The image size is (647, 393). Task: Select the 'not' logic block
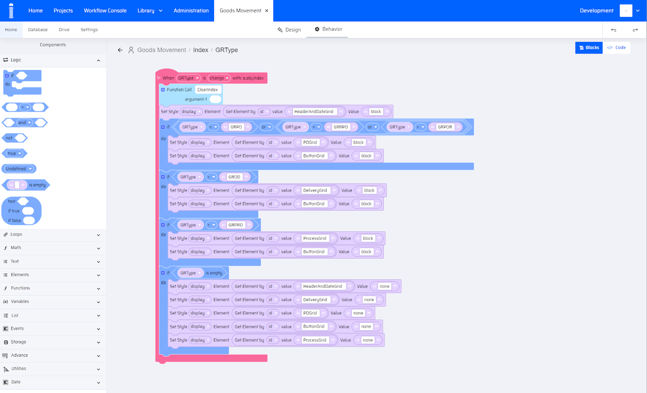pos(14,138)
